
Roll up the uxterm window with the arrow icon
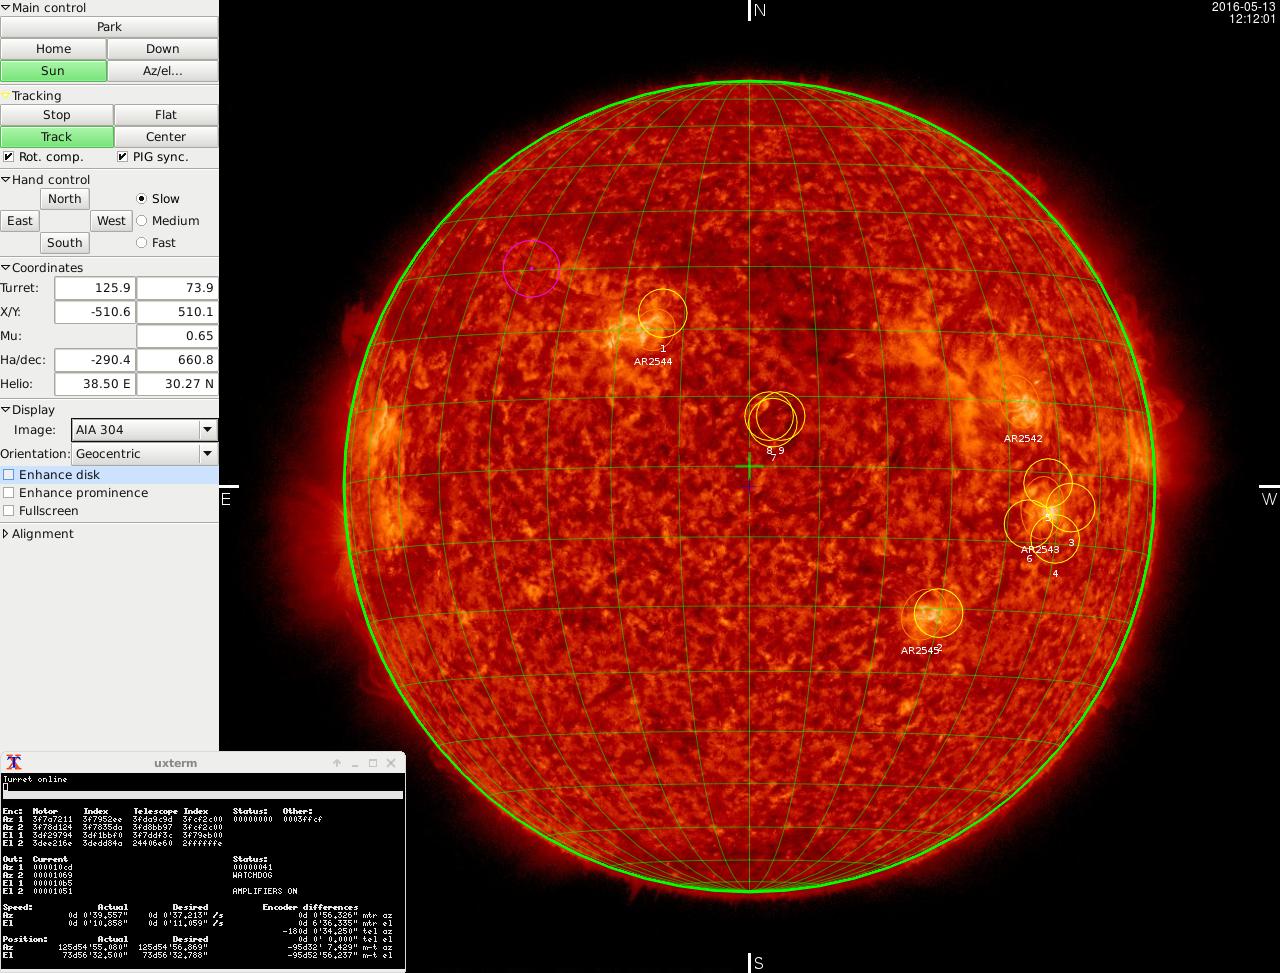(x=337, y=763)
